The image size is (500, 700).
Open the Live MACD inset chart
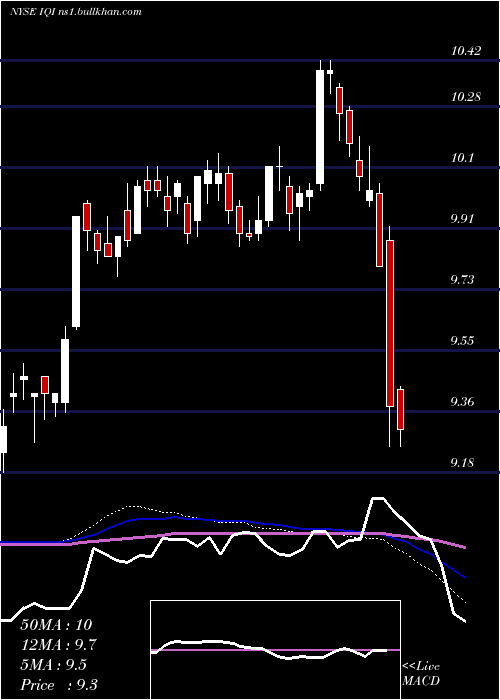pos(275,650)
